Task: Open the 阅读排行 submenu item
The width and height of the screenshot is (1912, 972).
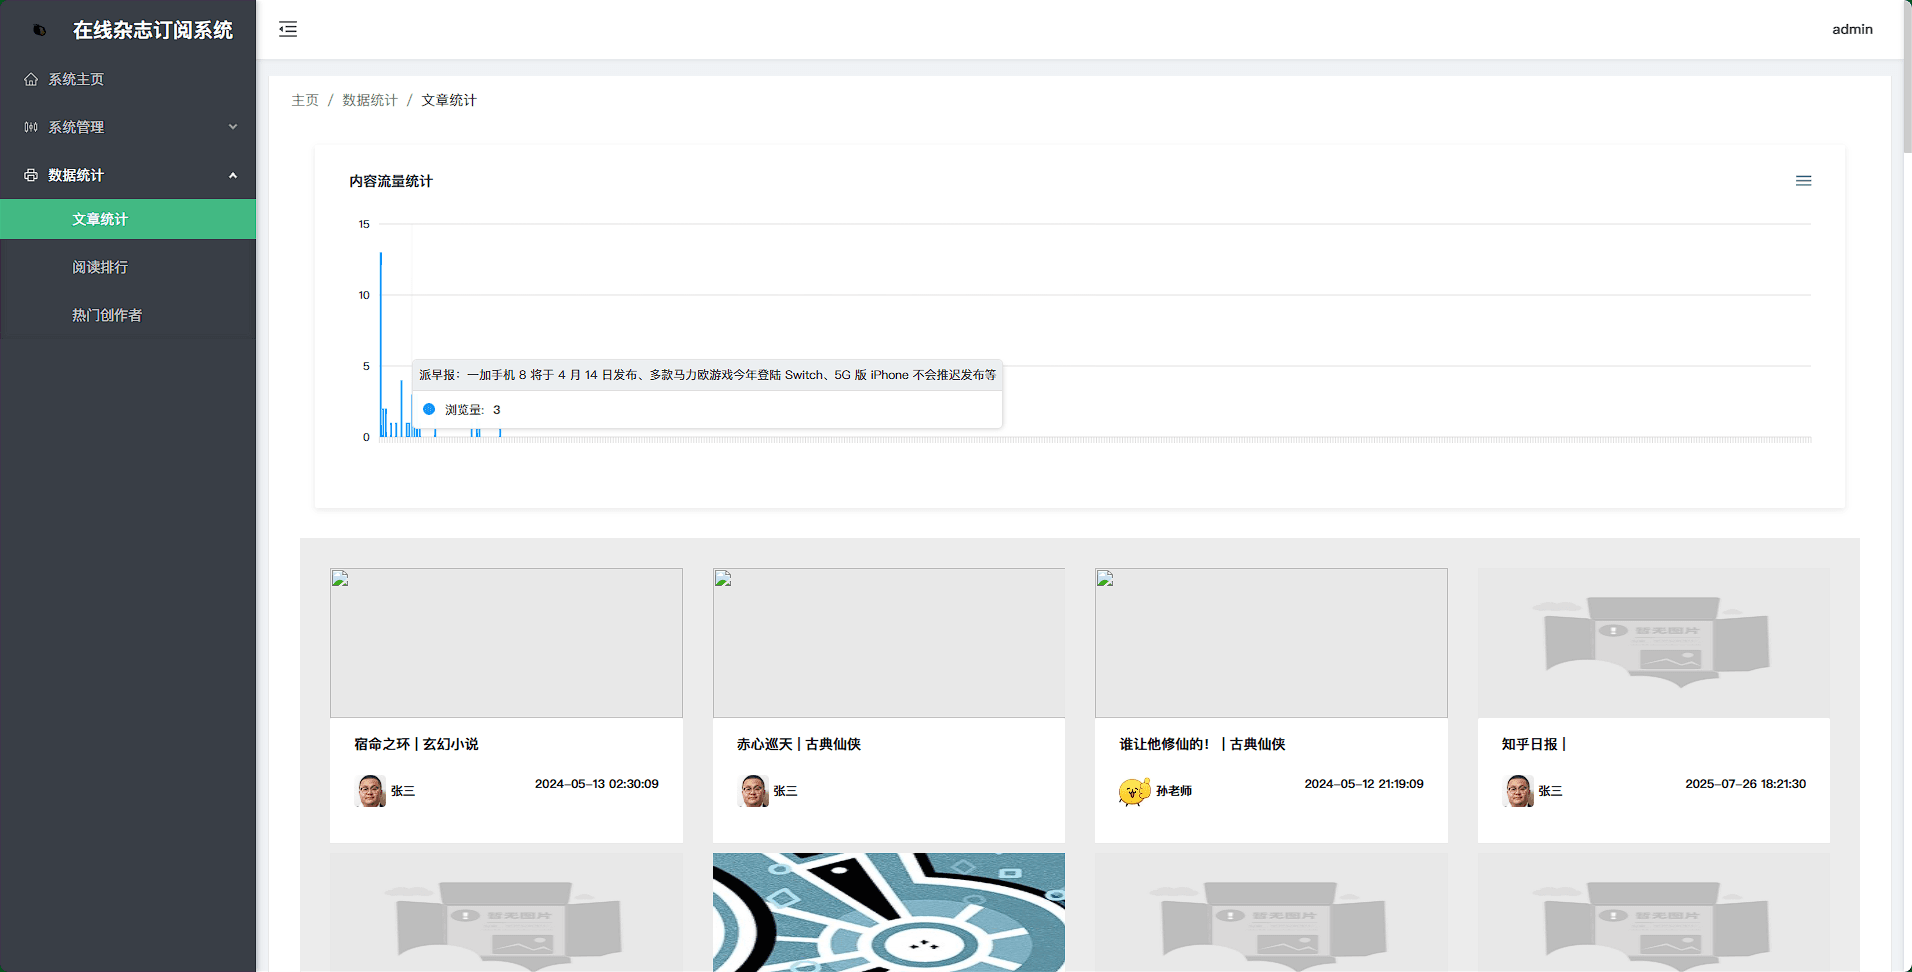Action: click(x=128, y=267)
